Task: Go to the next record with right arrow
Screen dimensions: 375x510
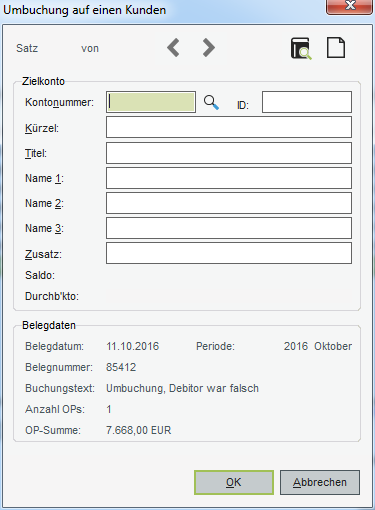Action: coord(209,48)
